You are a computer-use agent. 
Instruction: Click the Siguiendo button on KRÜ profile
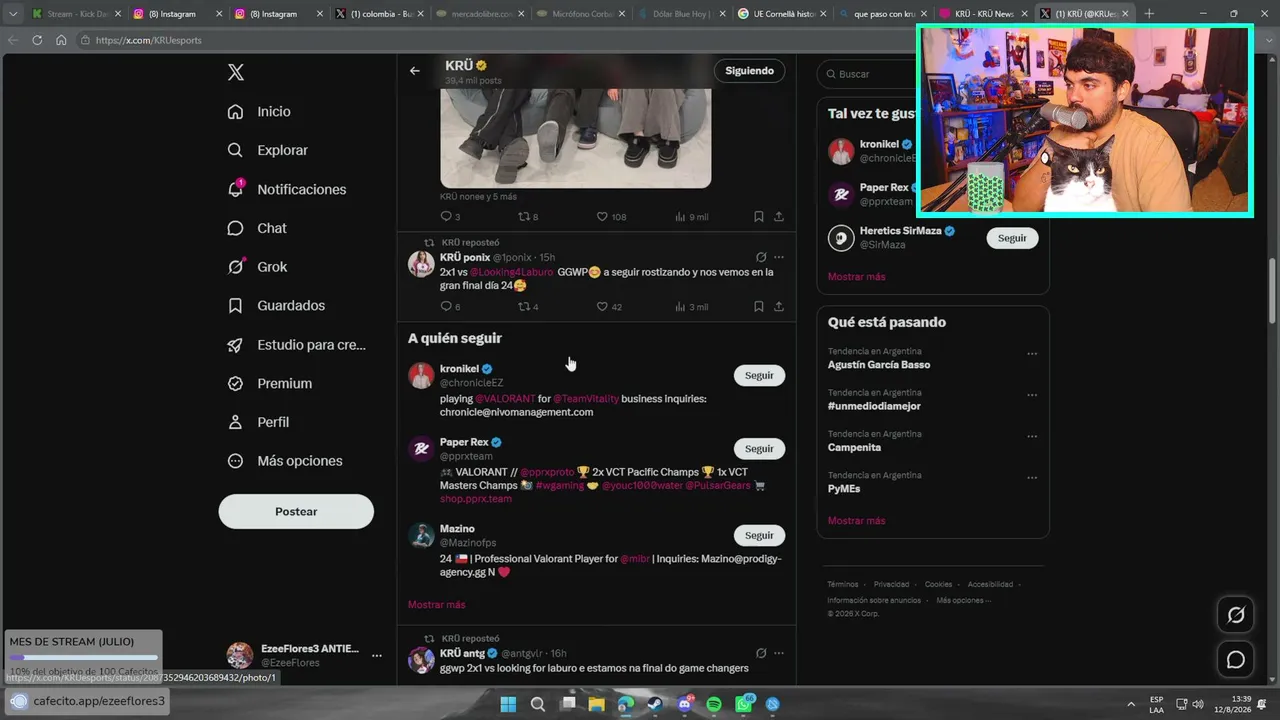[x=750, y=71]
